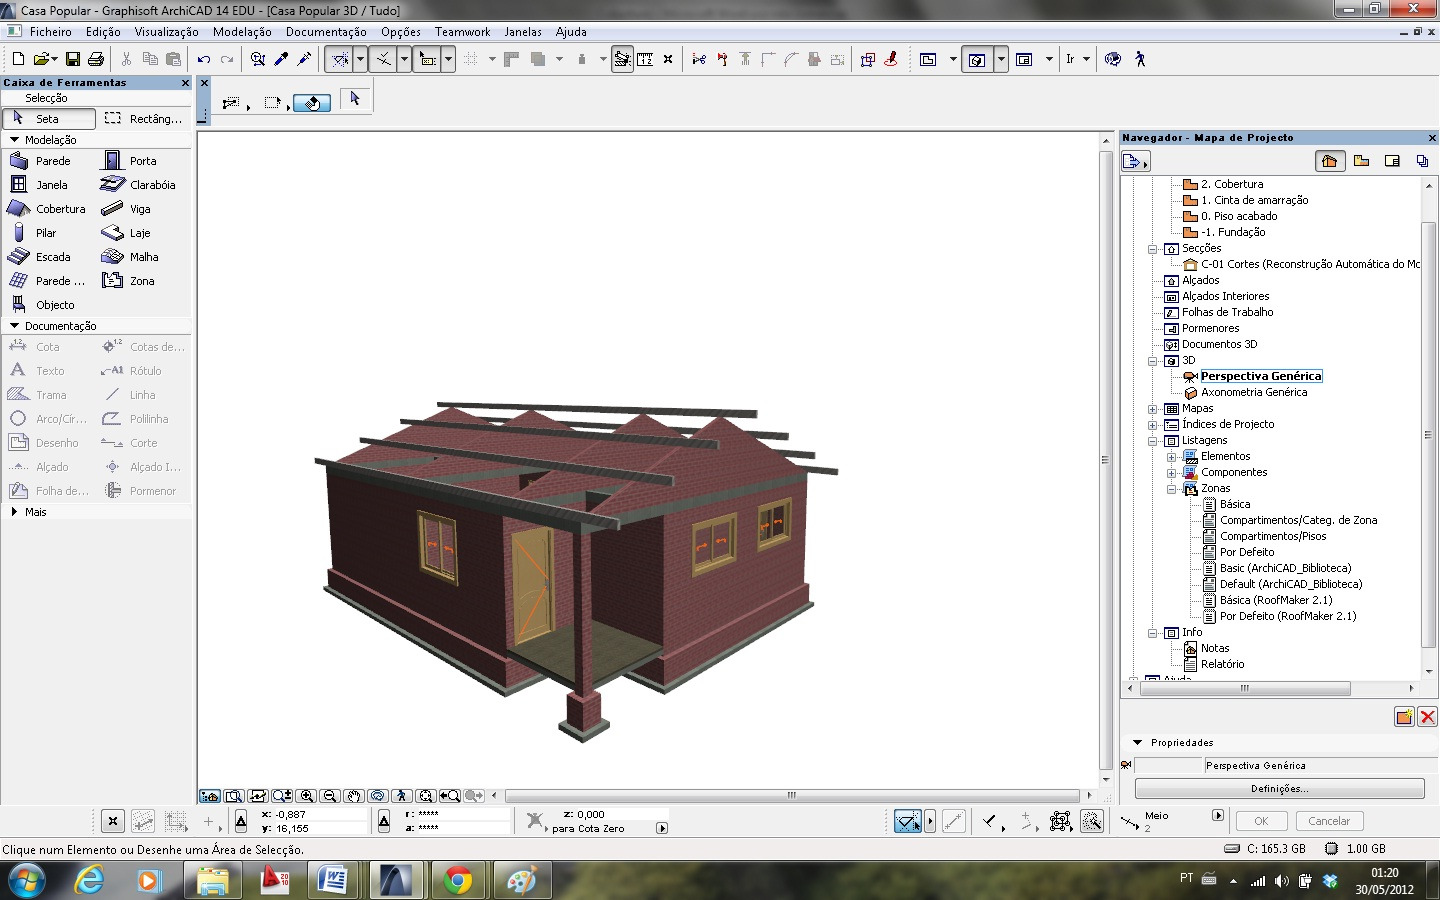
Task: Open the Ficheiro menu
Action: coord(50,32)
